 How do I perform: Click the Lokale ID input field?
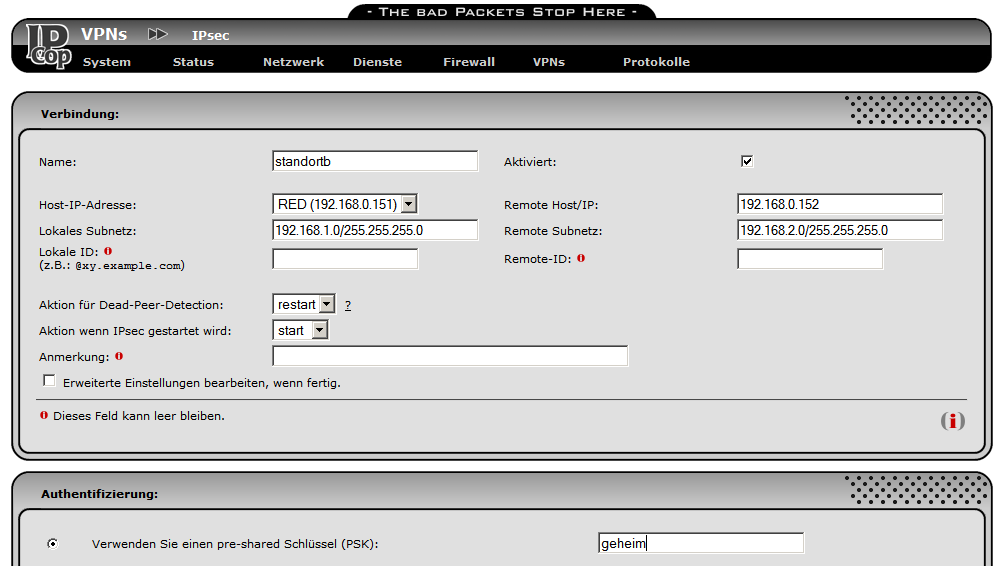[x=345, y=259]
